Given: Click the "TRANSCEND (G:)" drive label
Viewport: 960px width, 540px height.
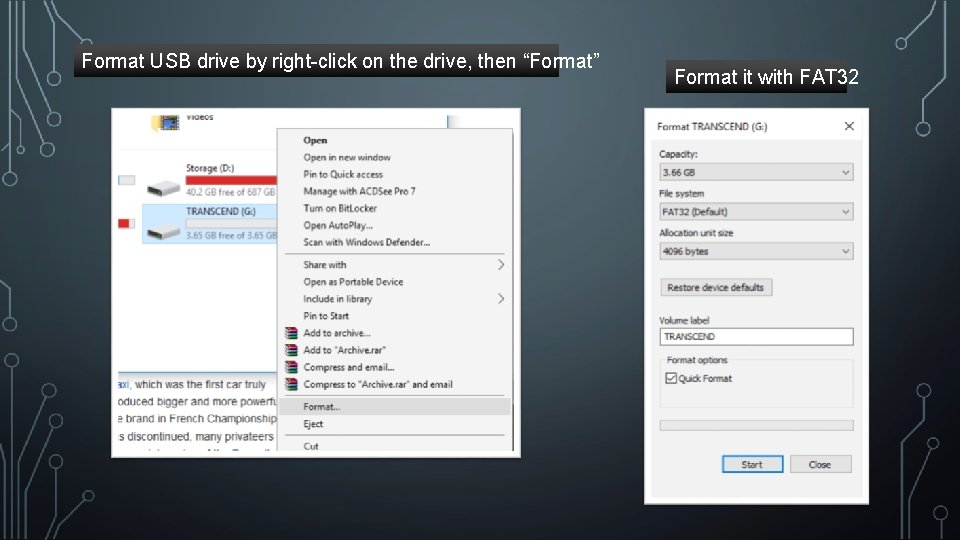Looking at the screenshot, I should coord(221,211).
